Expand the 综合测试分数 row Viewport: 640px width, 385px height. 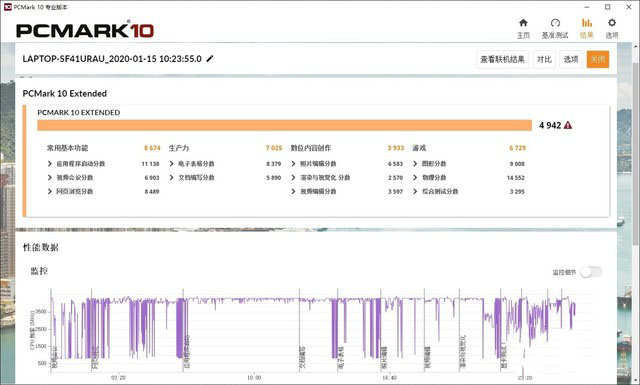[x=415, y=191]
